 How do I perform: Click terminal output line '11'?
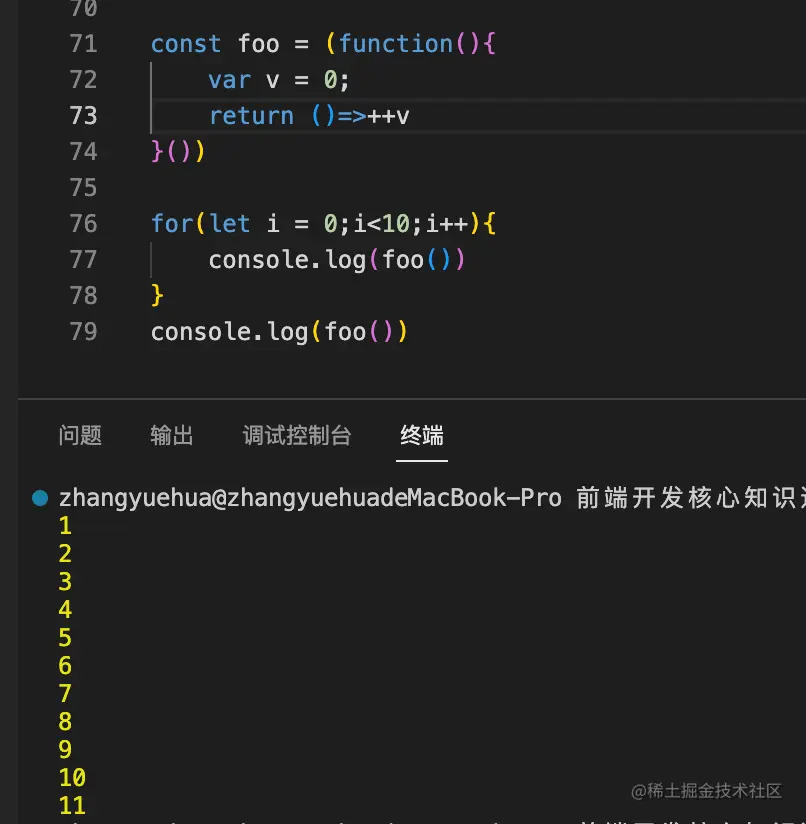(72, 805)
